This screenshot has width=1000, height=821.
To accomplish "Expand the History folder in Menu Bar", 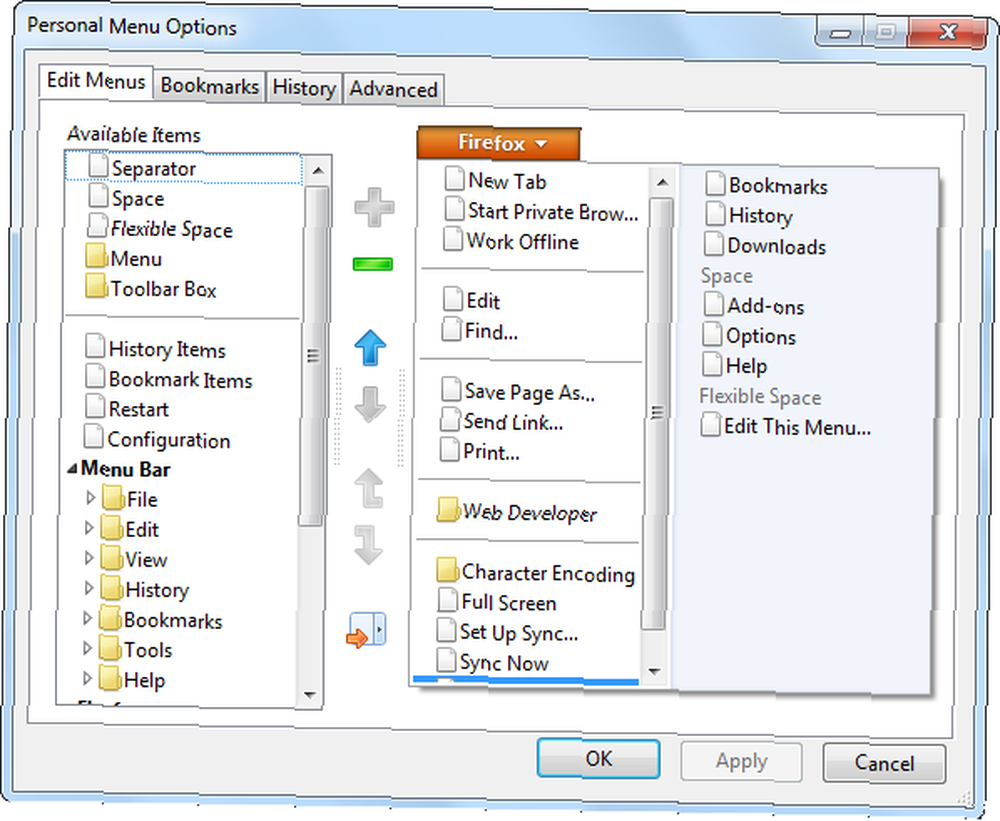I will click(x=89, y=588).
